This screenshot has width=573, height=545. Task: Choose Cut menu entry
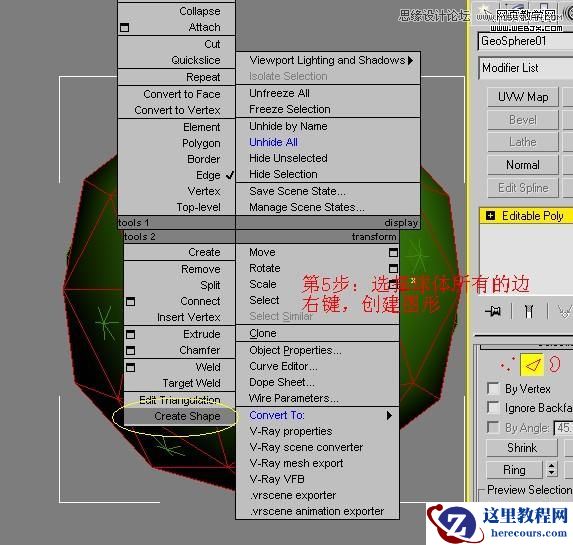coord(212,44)
